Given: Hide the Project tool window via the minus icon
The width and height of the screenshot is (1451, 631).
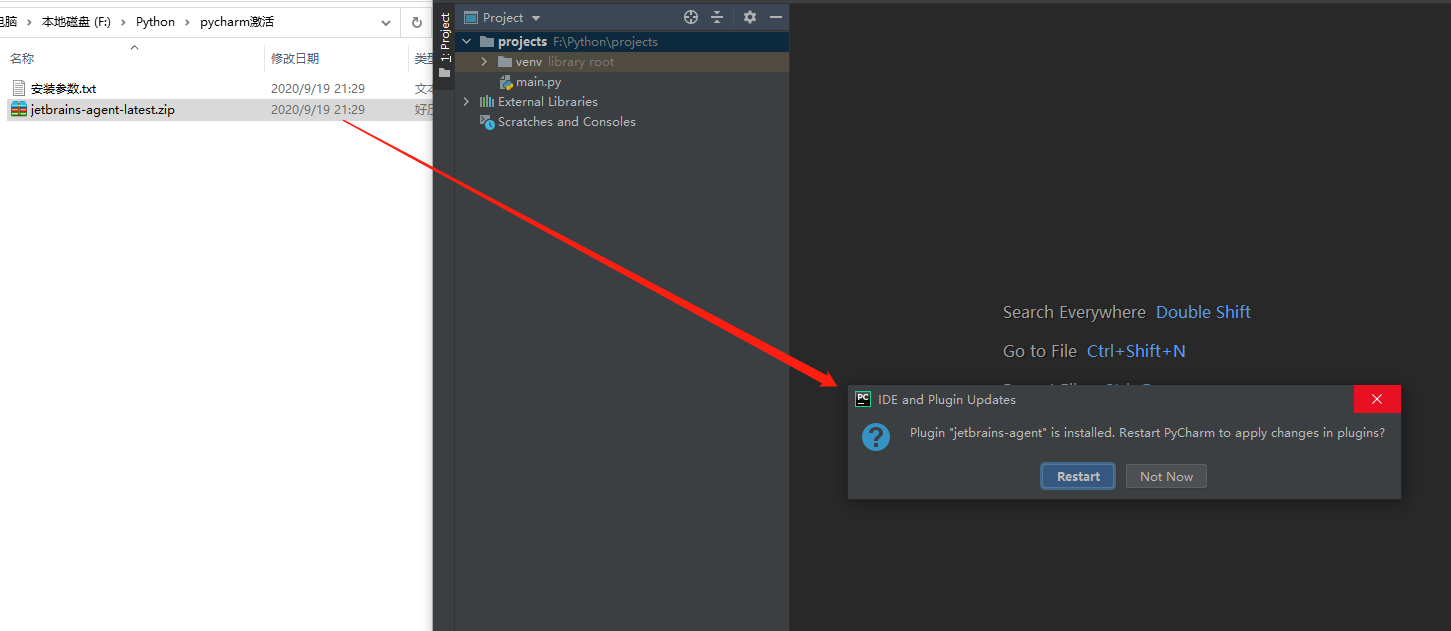Looking at the screenshot, I should (775, 17).
